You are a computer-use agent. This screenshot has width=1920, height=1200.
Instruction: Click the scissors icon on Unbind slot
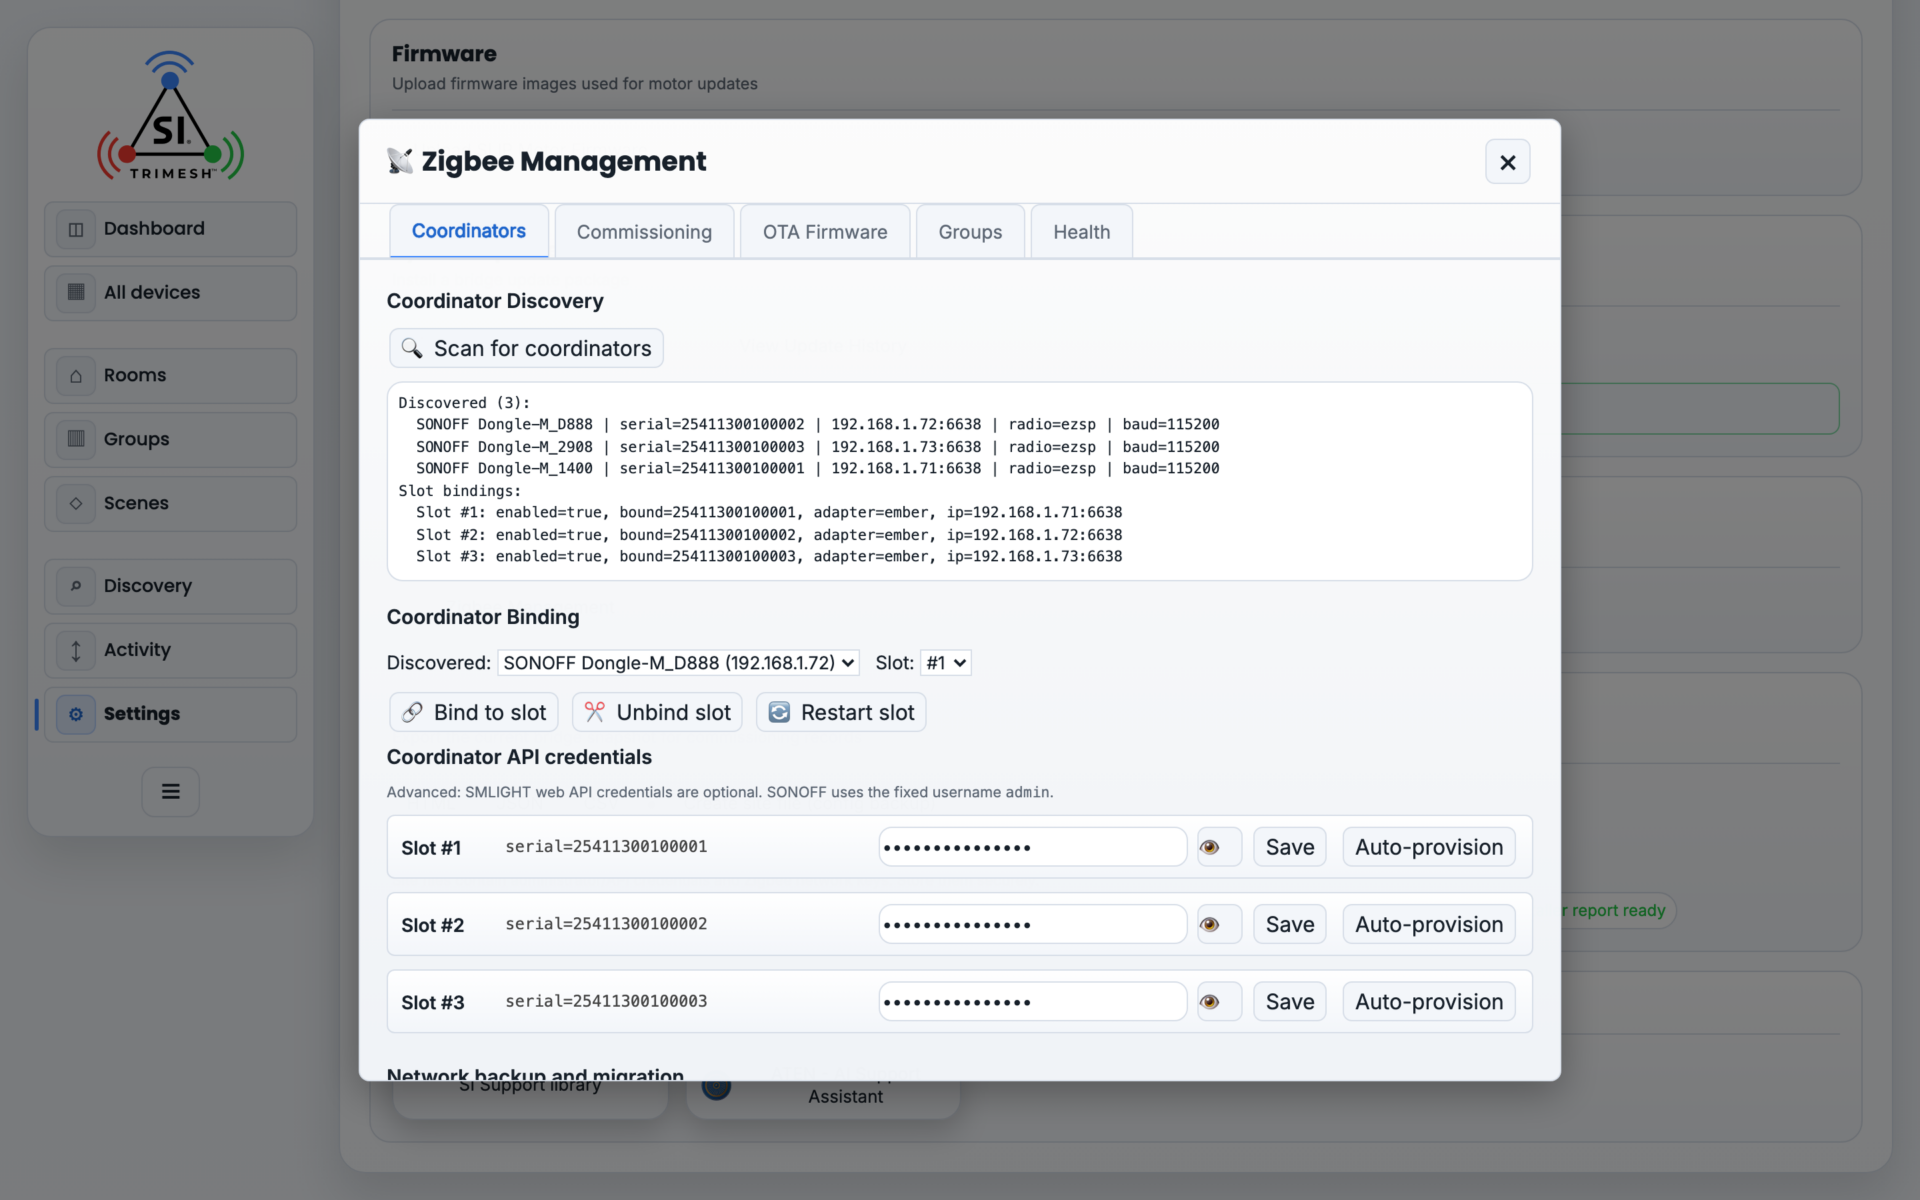[x=595, y=712]
